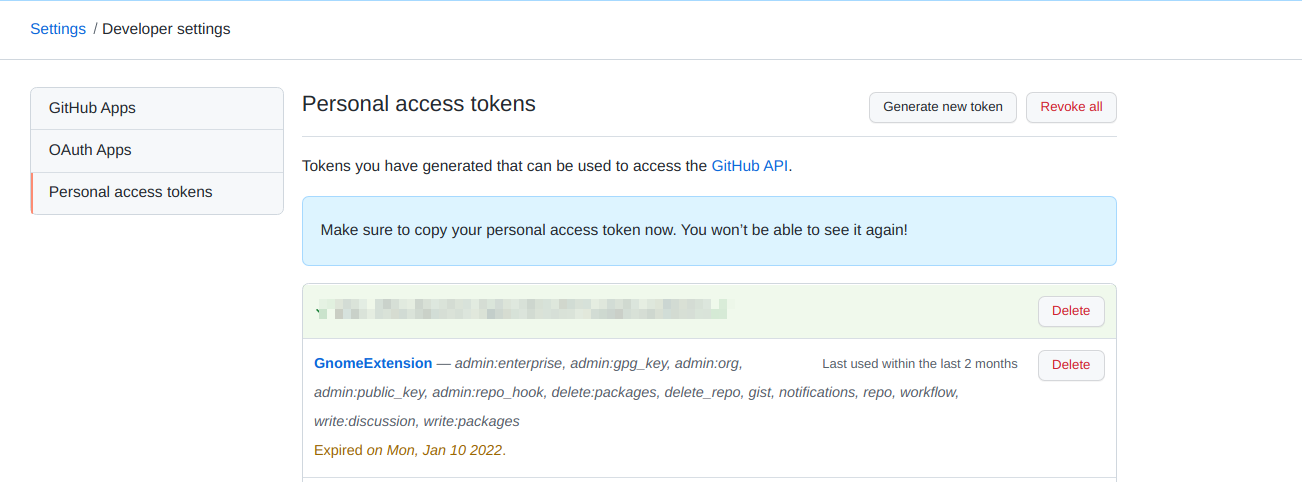Click the Developer settings breadcrumb text
Viewport: 1302px width, 482px height.
(166, 29)
